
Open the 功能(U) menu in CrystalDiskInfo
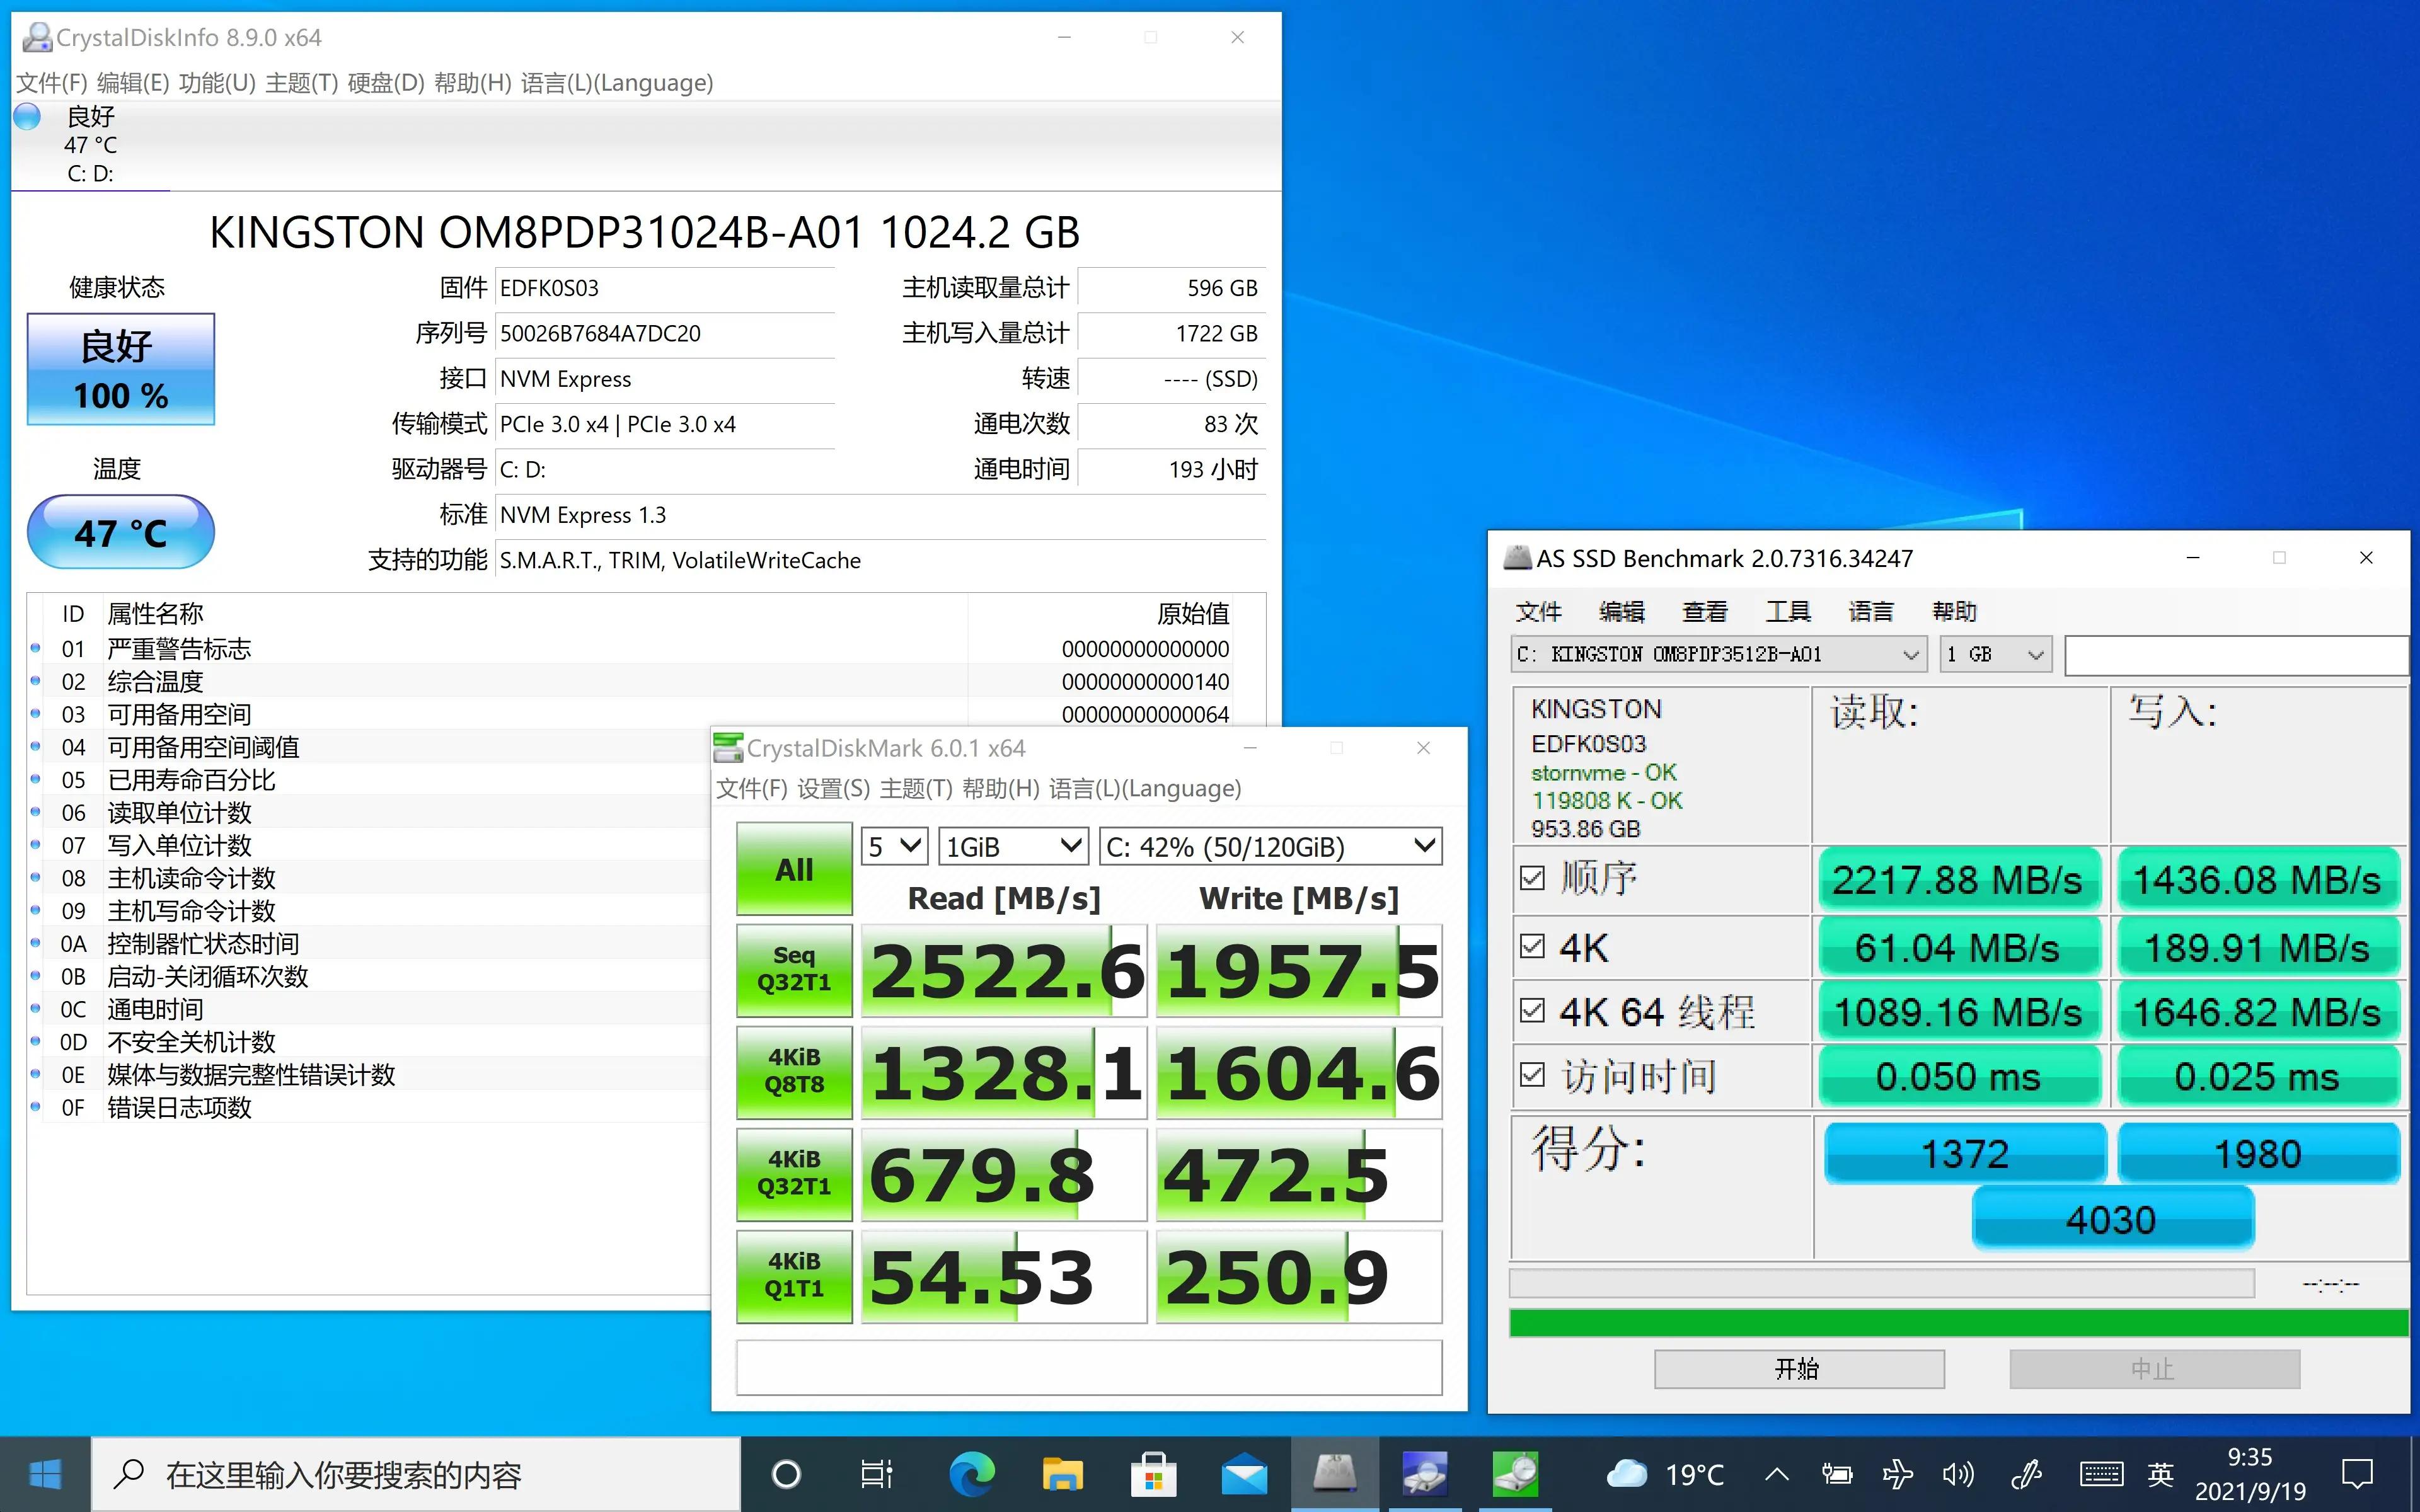(x=217, y=83)
